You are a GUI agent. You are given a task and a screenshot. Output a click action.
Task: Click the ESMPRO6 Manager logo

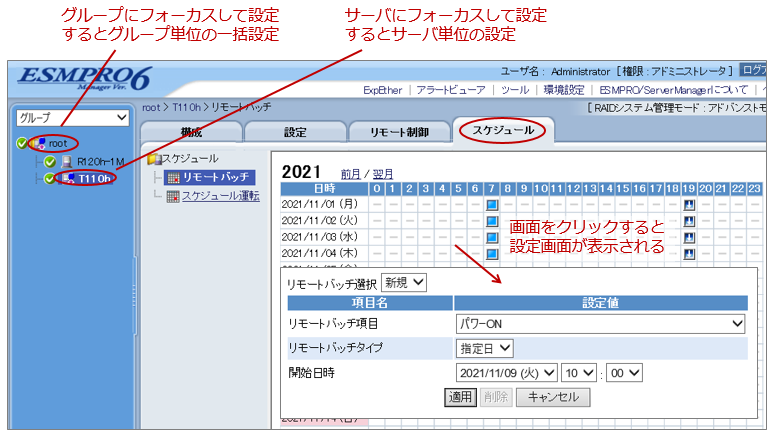tap(85, 79)
